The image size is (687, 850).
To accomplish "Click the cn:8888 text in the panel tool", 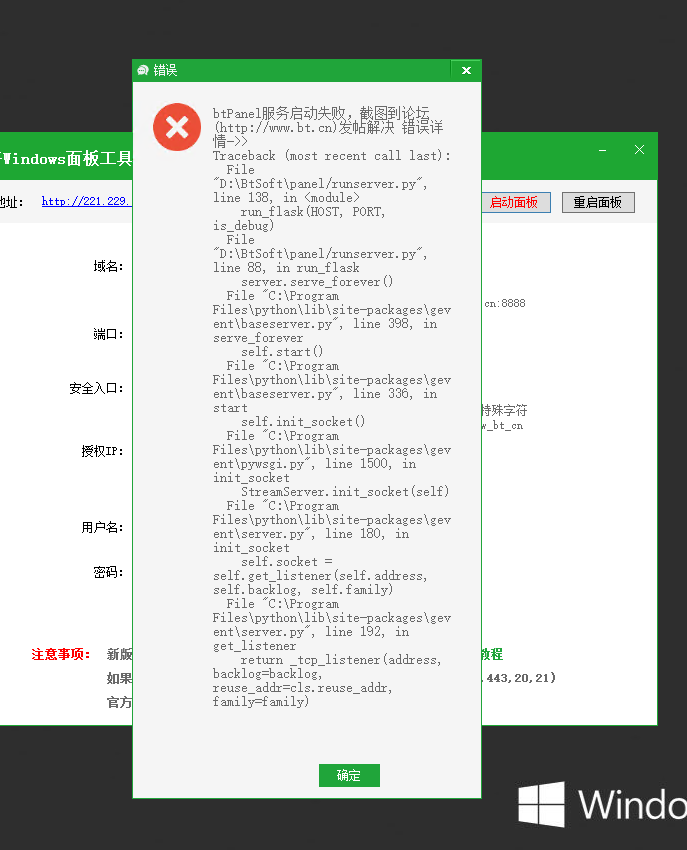I will pyautogui.click(x=505, y=304).
